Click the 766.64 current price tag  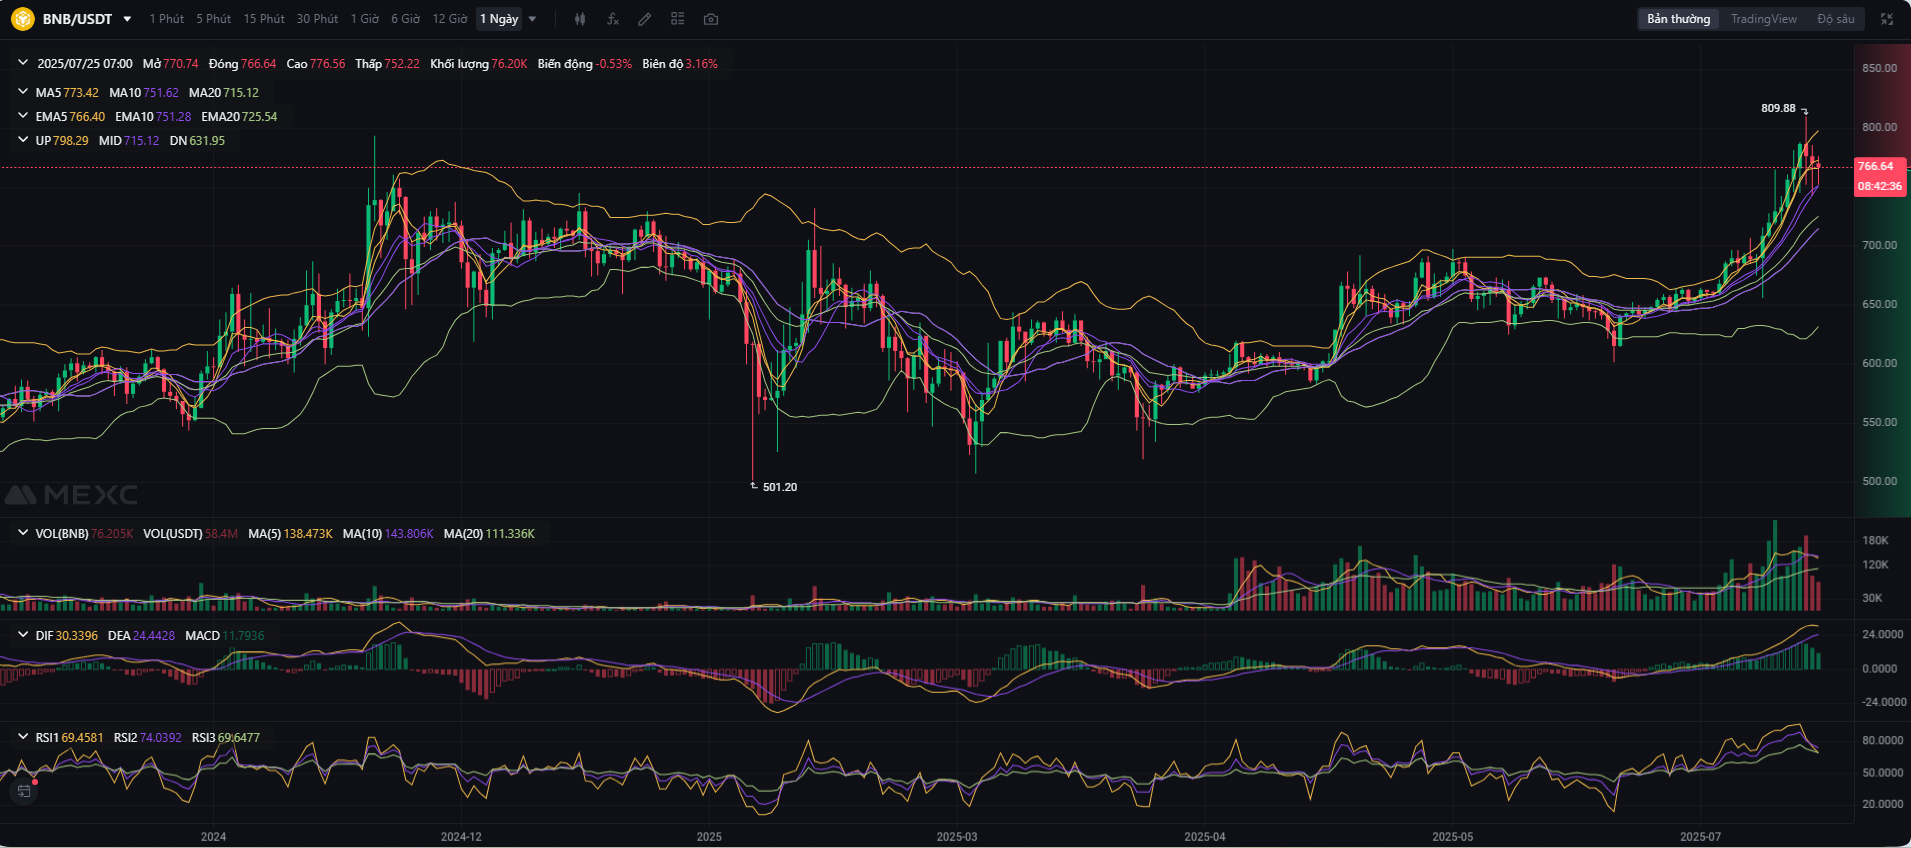1876,166
